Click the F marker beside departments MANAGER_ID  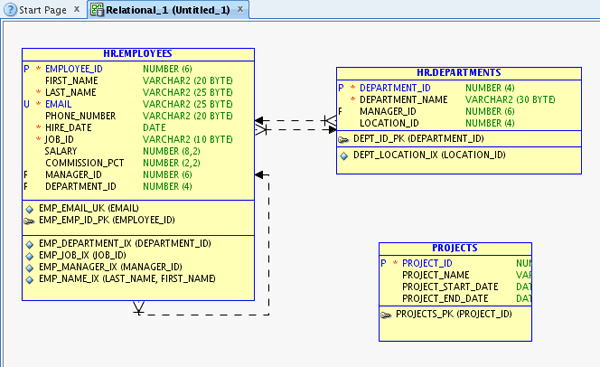click(340, 111)
